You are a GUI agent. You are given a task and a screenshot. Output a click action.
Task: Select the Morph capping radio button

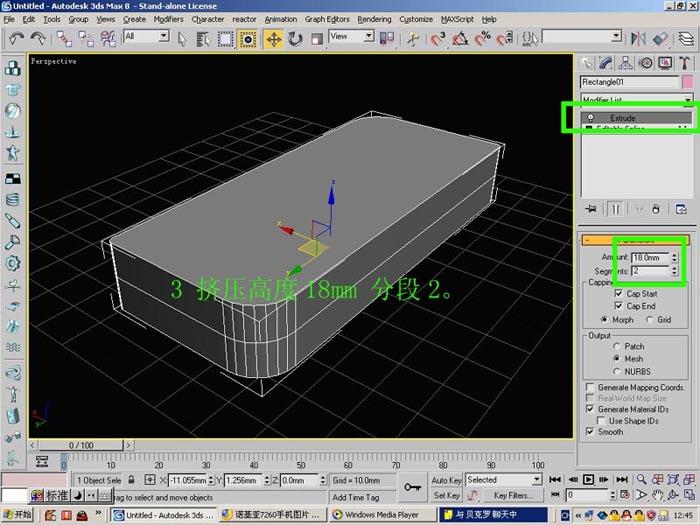(x=604, y=319)
